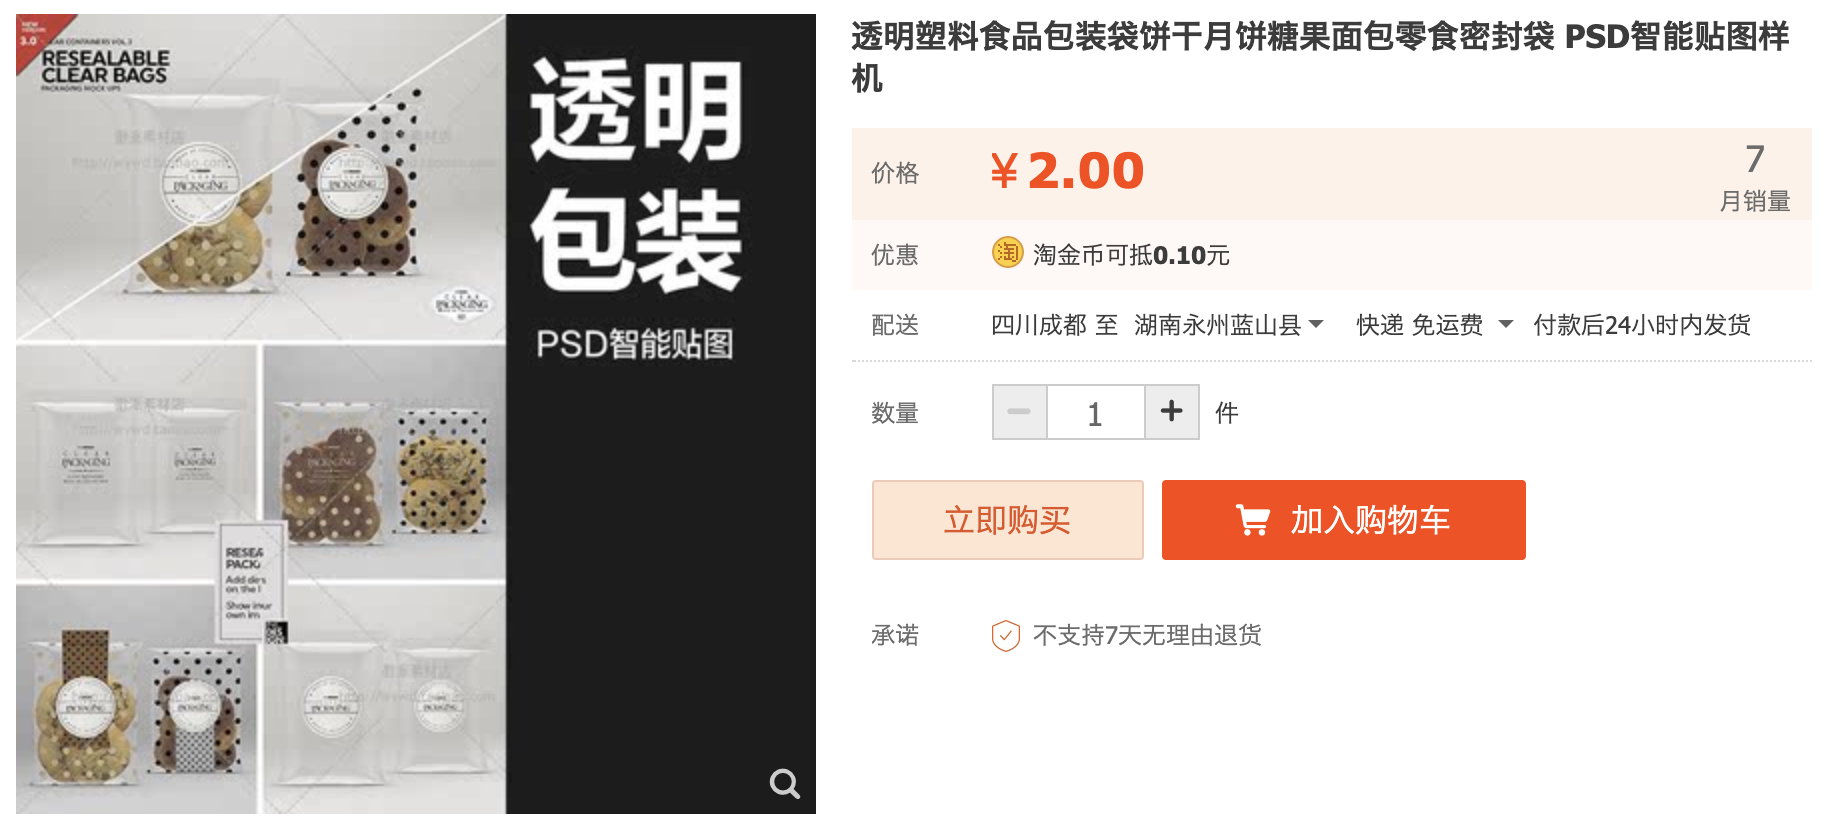Viewport: 1840px width, 830px height.
Task: Click the magnifier zoom icon on product image
Action: (784, 783)
